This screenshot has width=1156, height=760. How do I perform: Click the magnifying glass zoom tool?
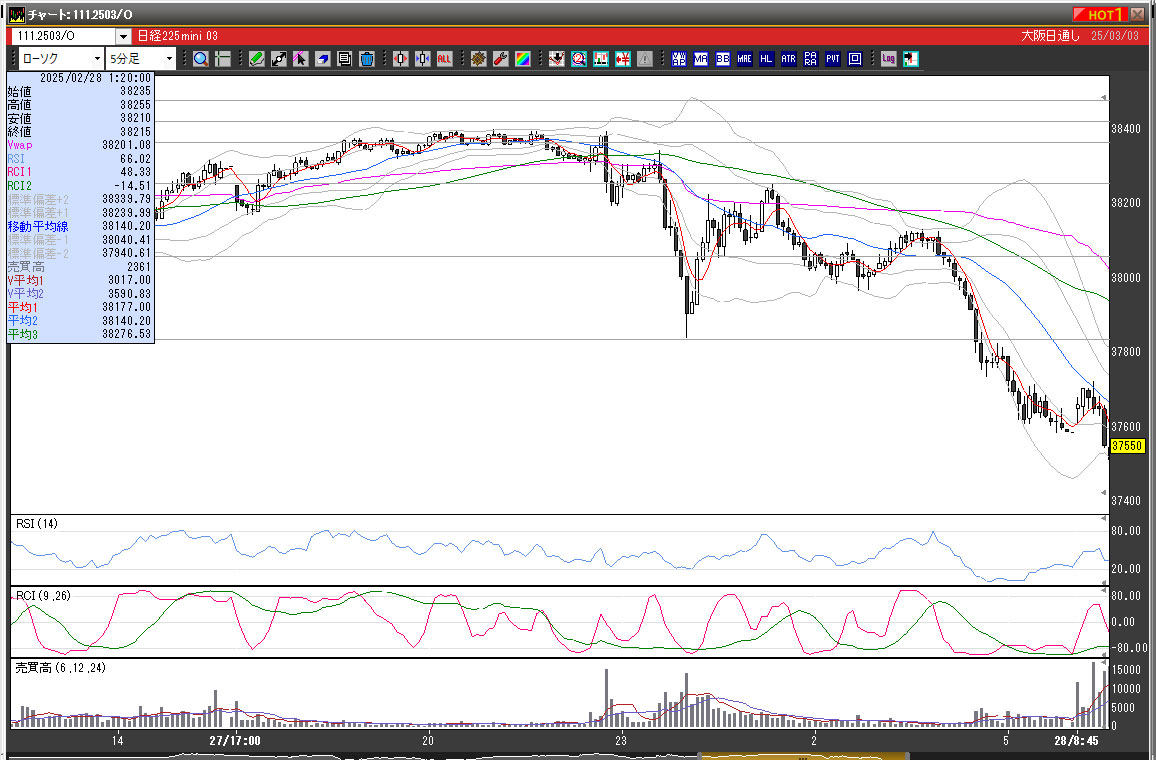[200, 59]
